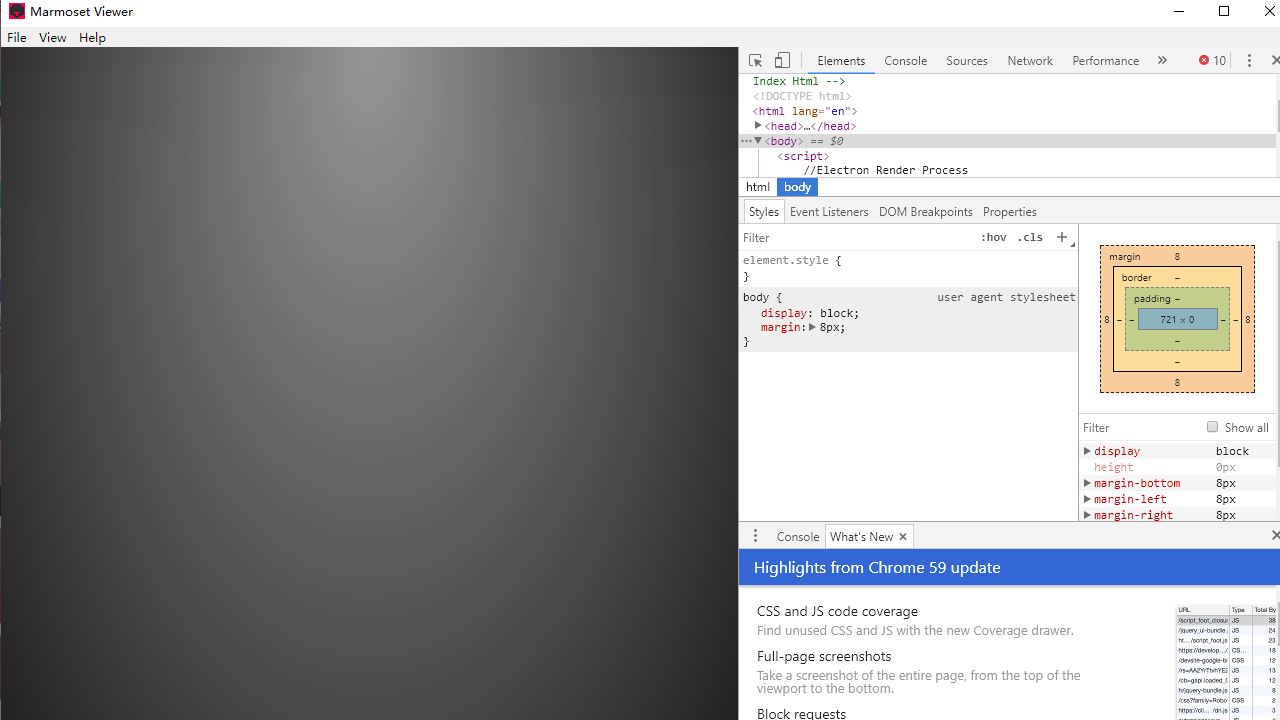Open the View menu

(x=52, y=37)
